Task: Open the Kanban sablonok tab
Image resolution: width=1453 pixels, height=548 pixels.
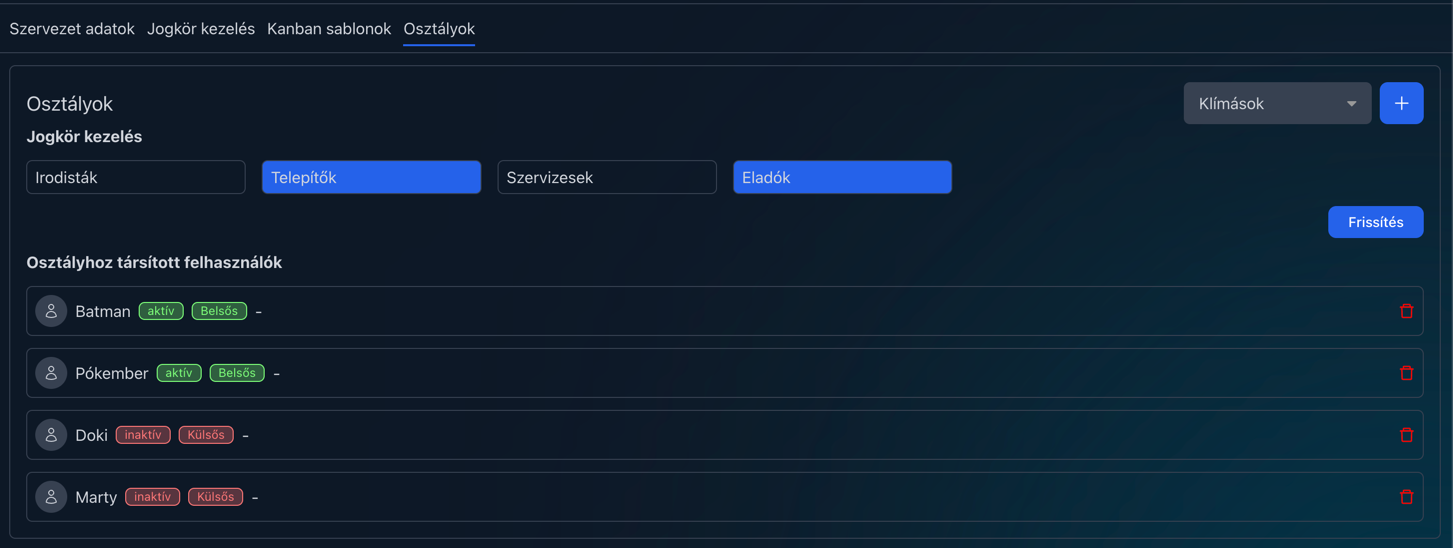Action: 328,29
